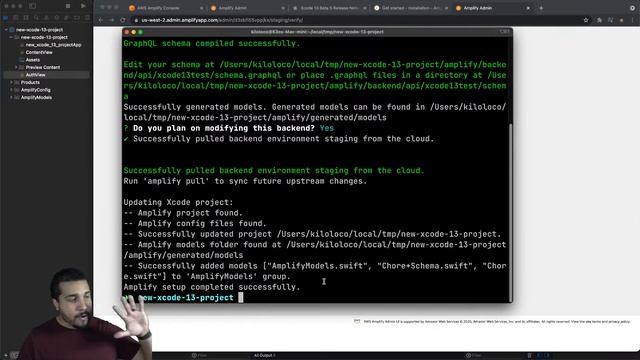Click the add button at navigator bottom-left
This screenshot has height=360, width=640.
(x=6, y=356)
